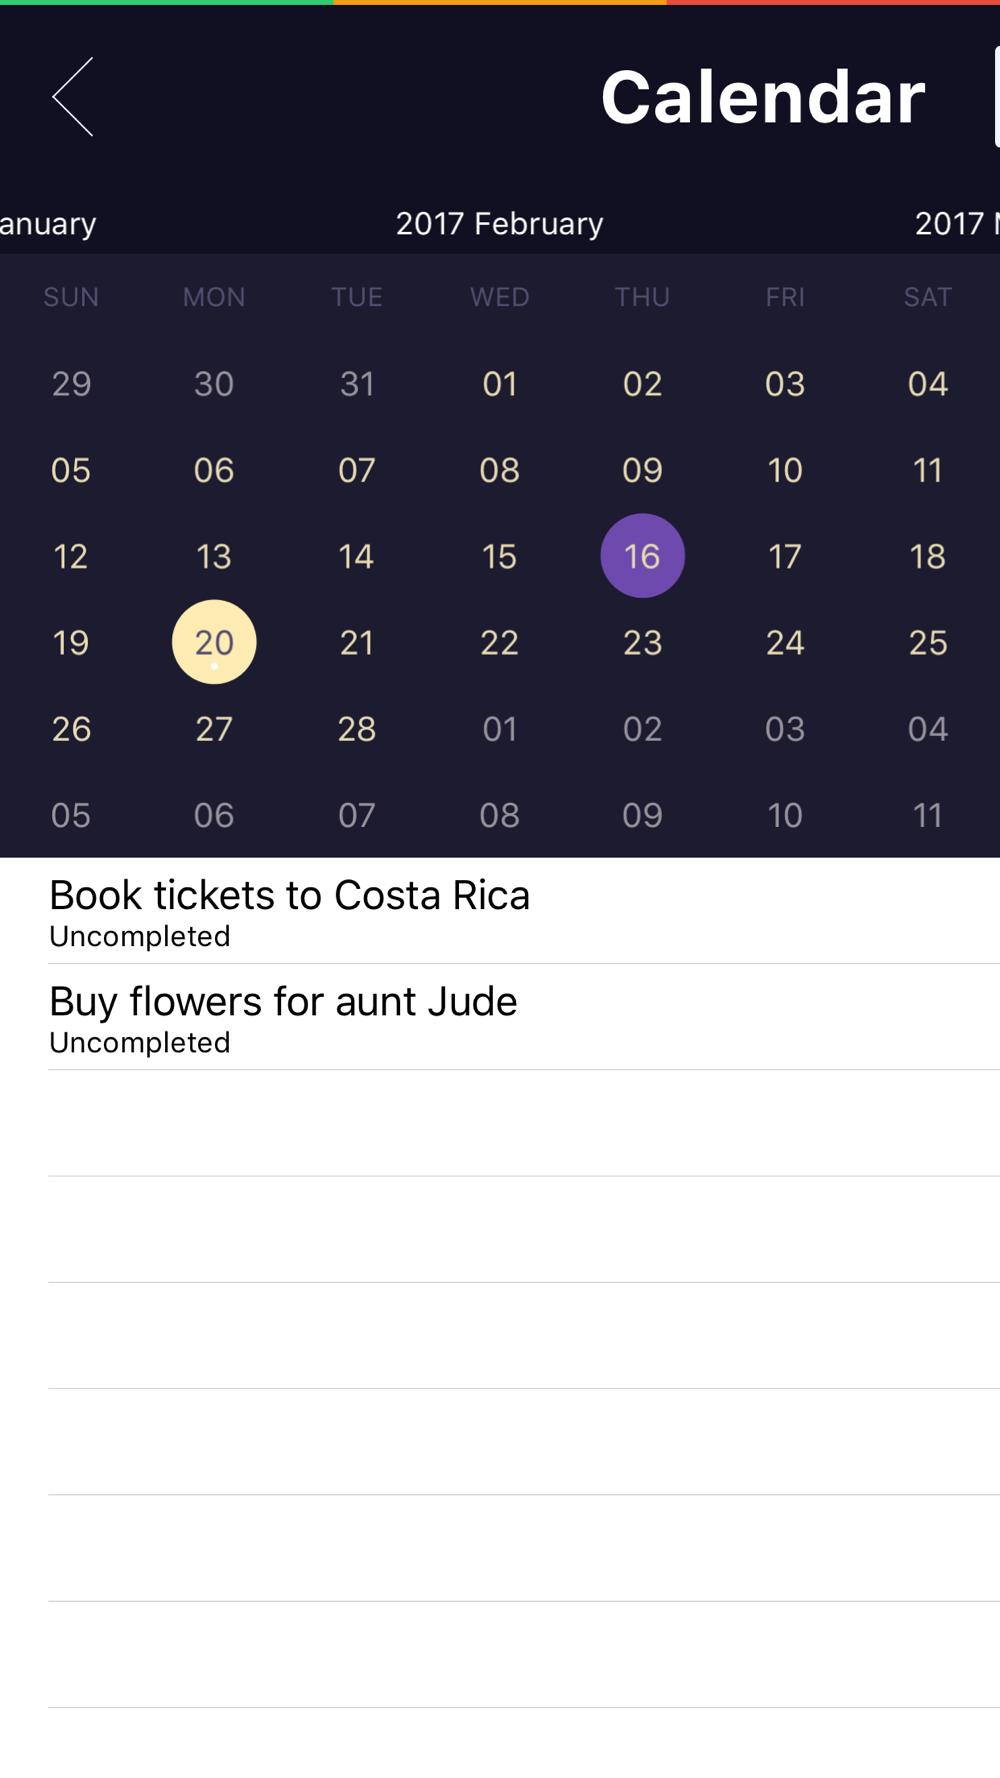Open the Book tickets to Costa Rica task
The image size is (1000, 1778).
pos(289,910)
